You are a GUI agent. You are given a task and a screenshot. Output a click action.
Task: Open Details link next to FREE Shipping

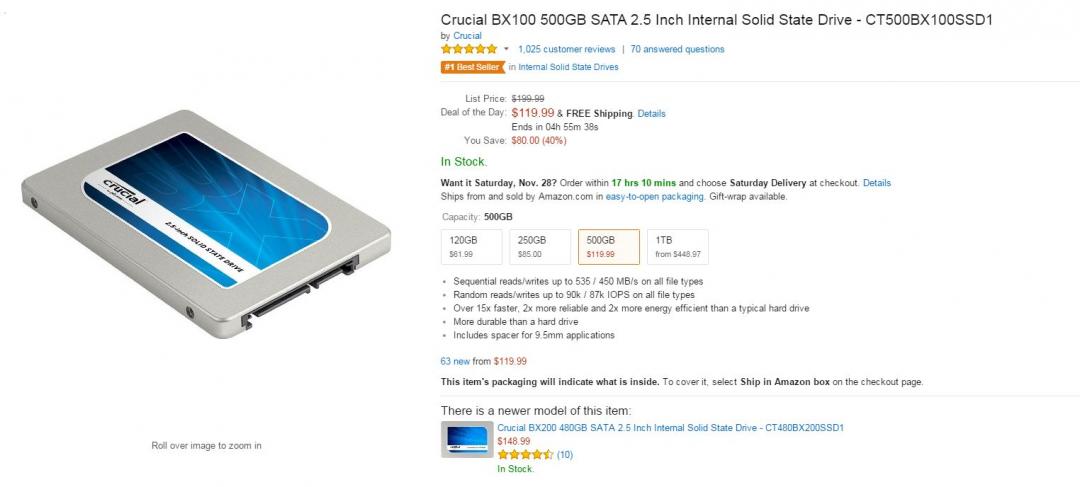coord(651,114)
